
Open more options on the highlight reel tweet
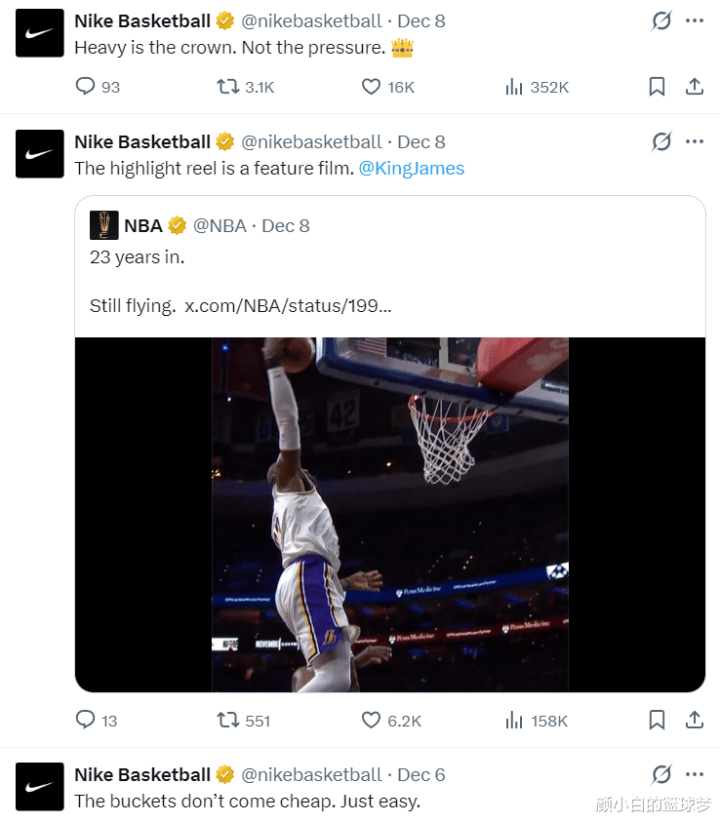[694, 142]
